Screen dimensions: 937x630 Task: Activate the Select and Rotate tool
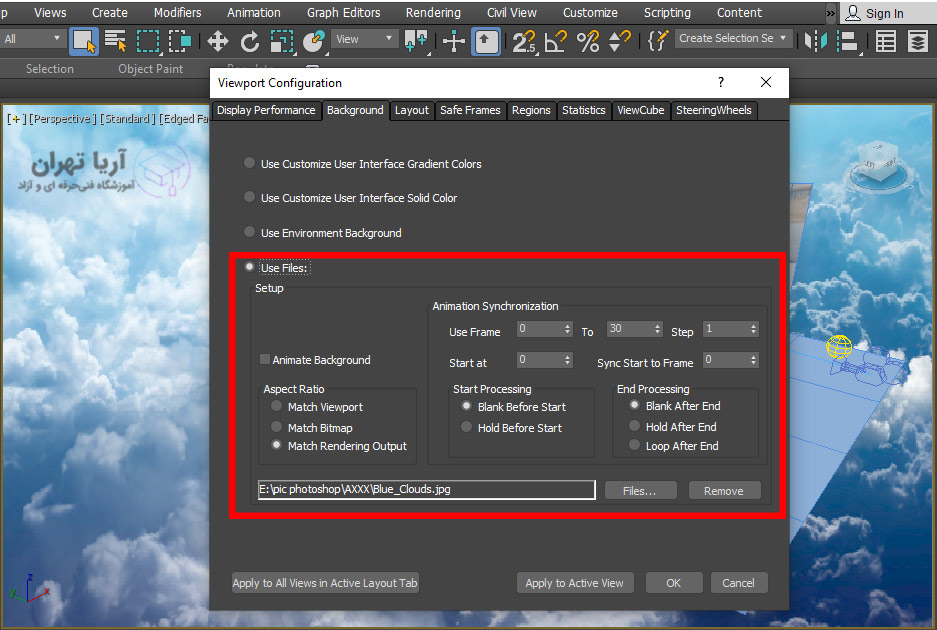point(250,41)
